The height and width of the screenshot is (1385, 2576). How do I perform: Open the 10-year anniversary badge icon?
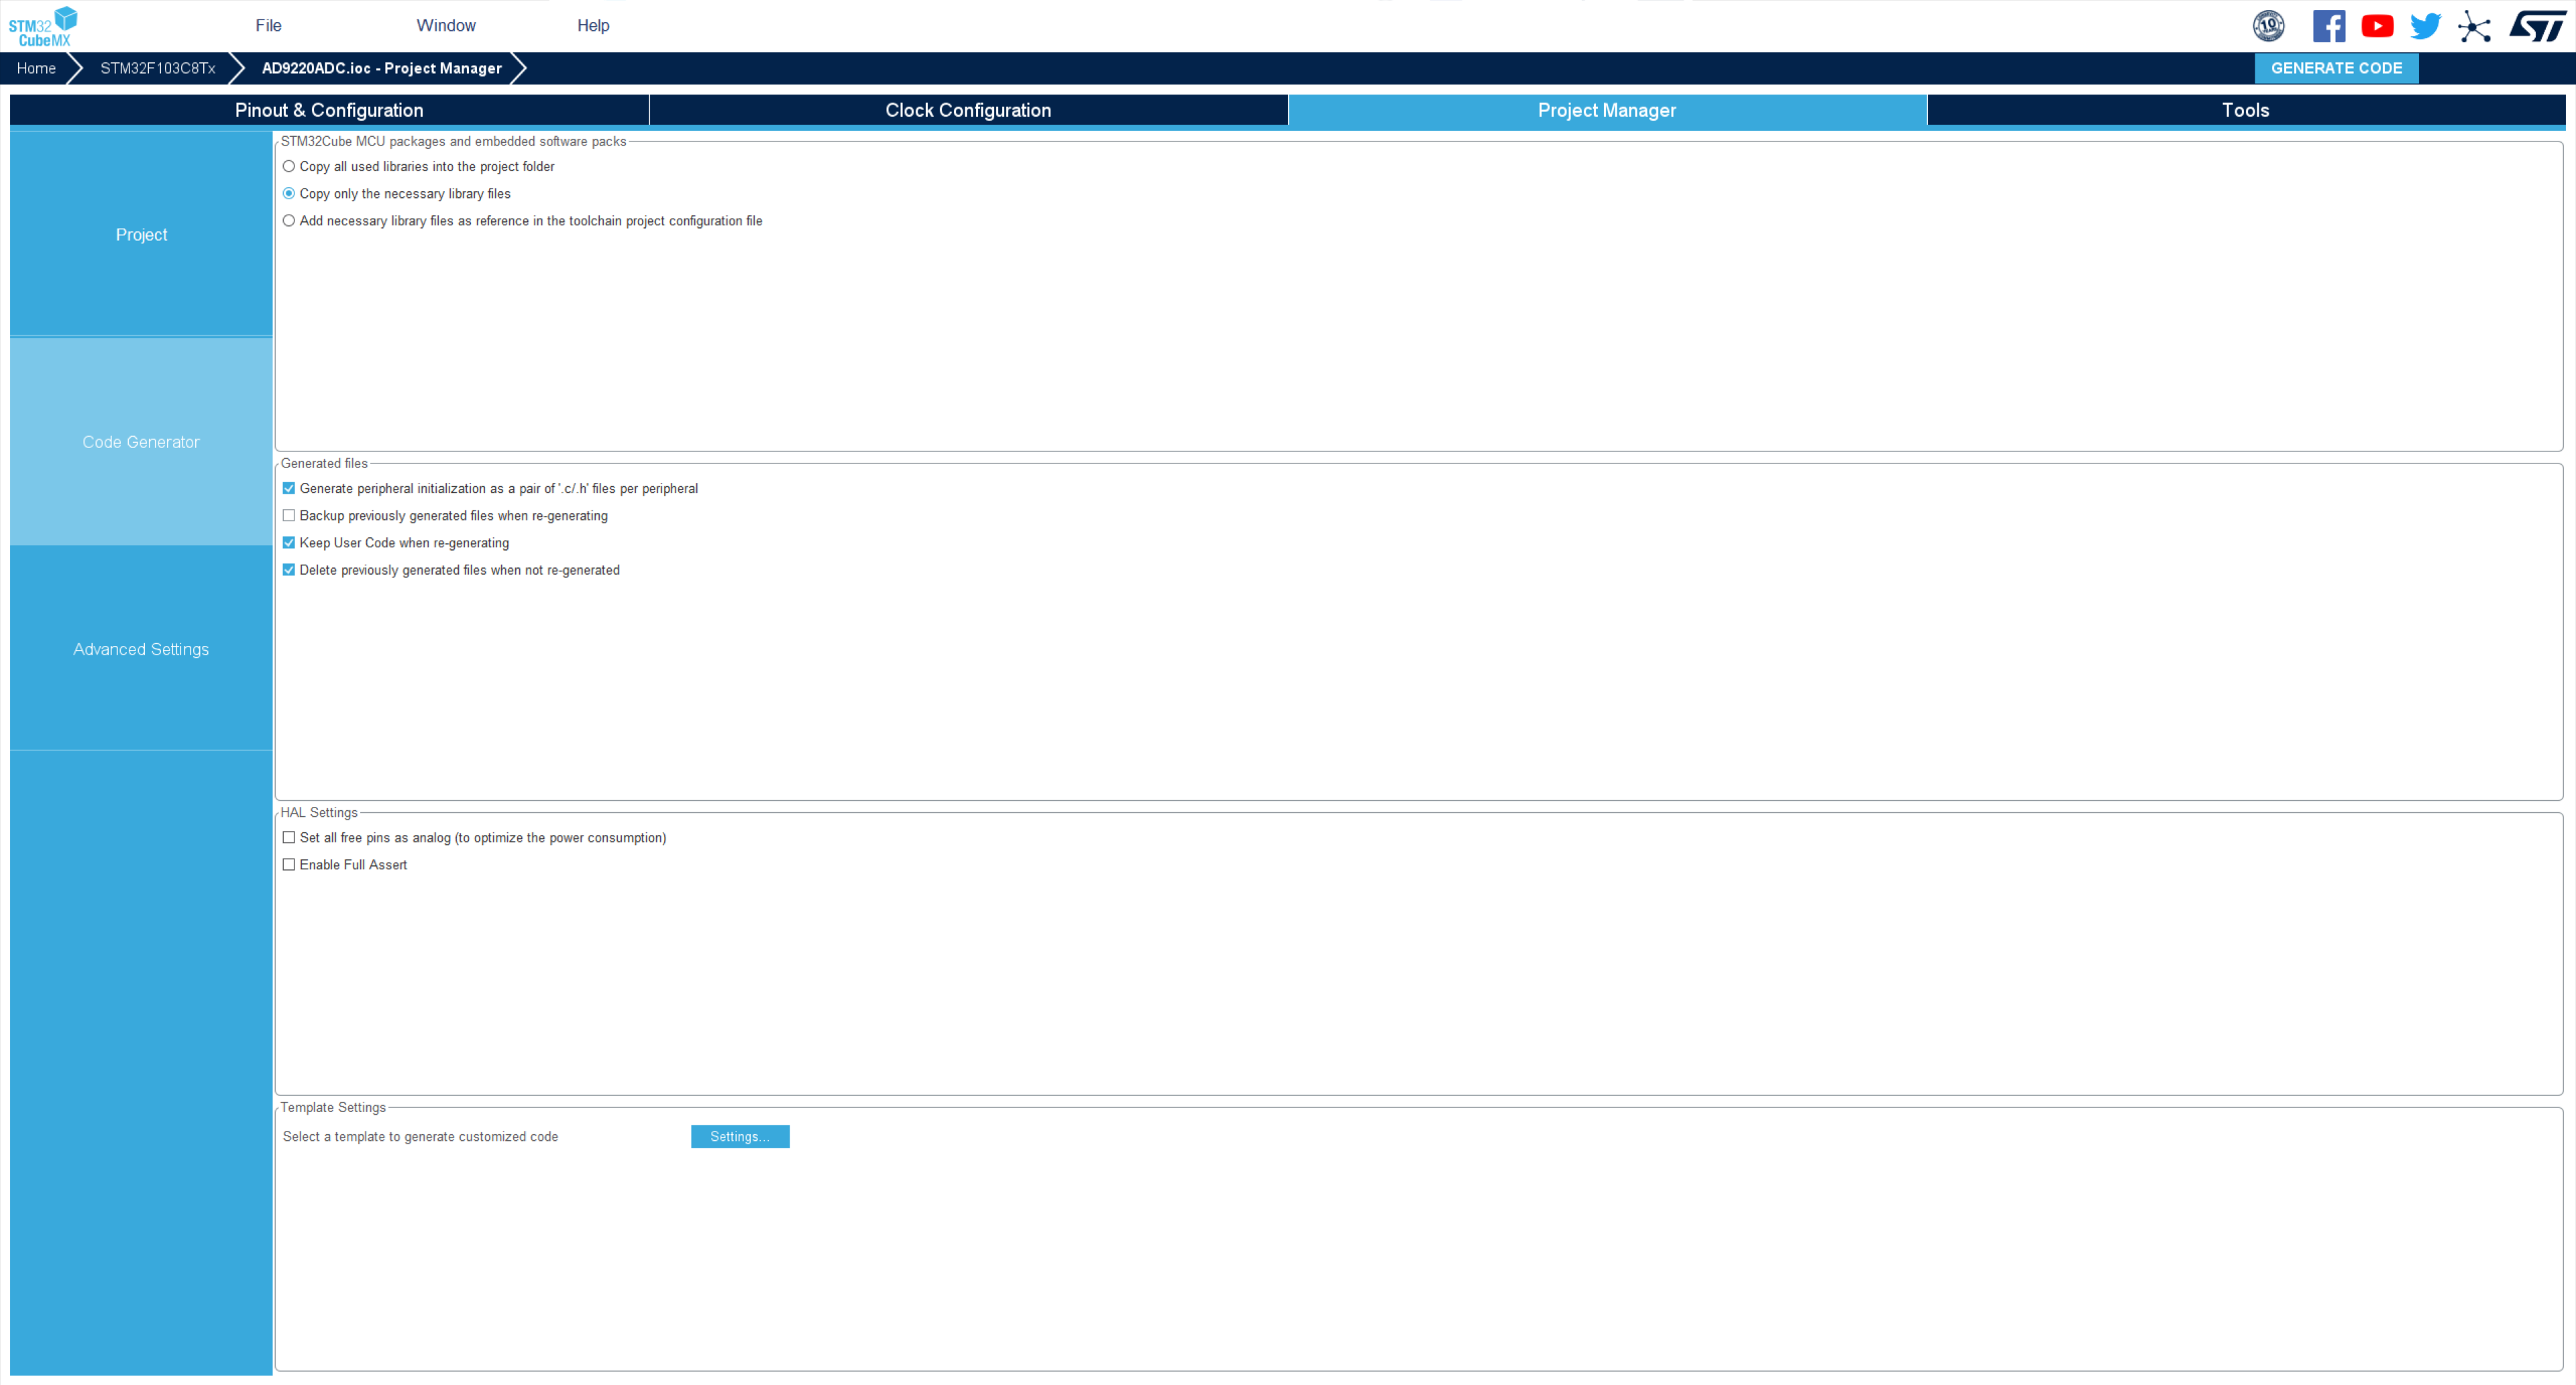point(2268,26)
